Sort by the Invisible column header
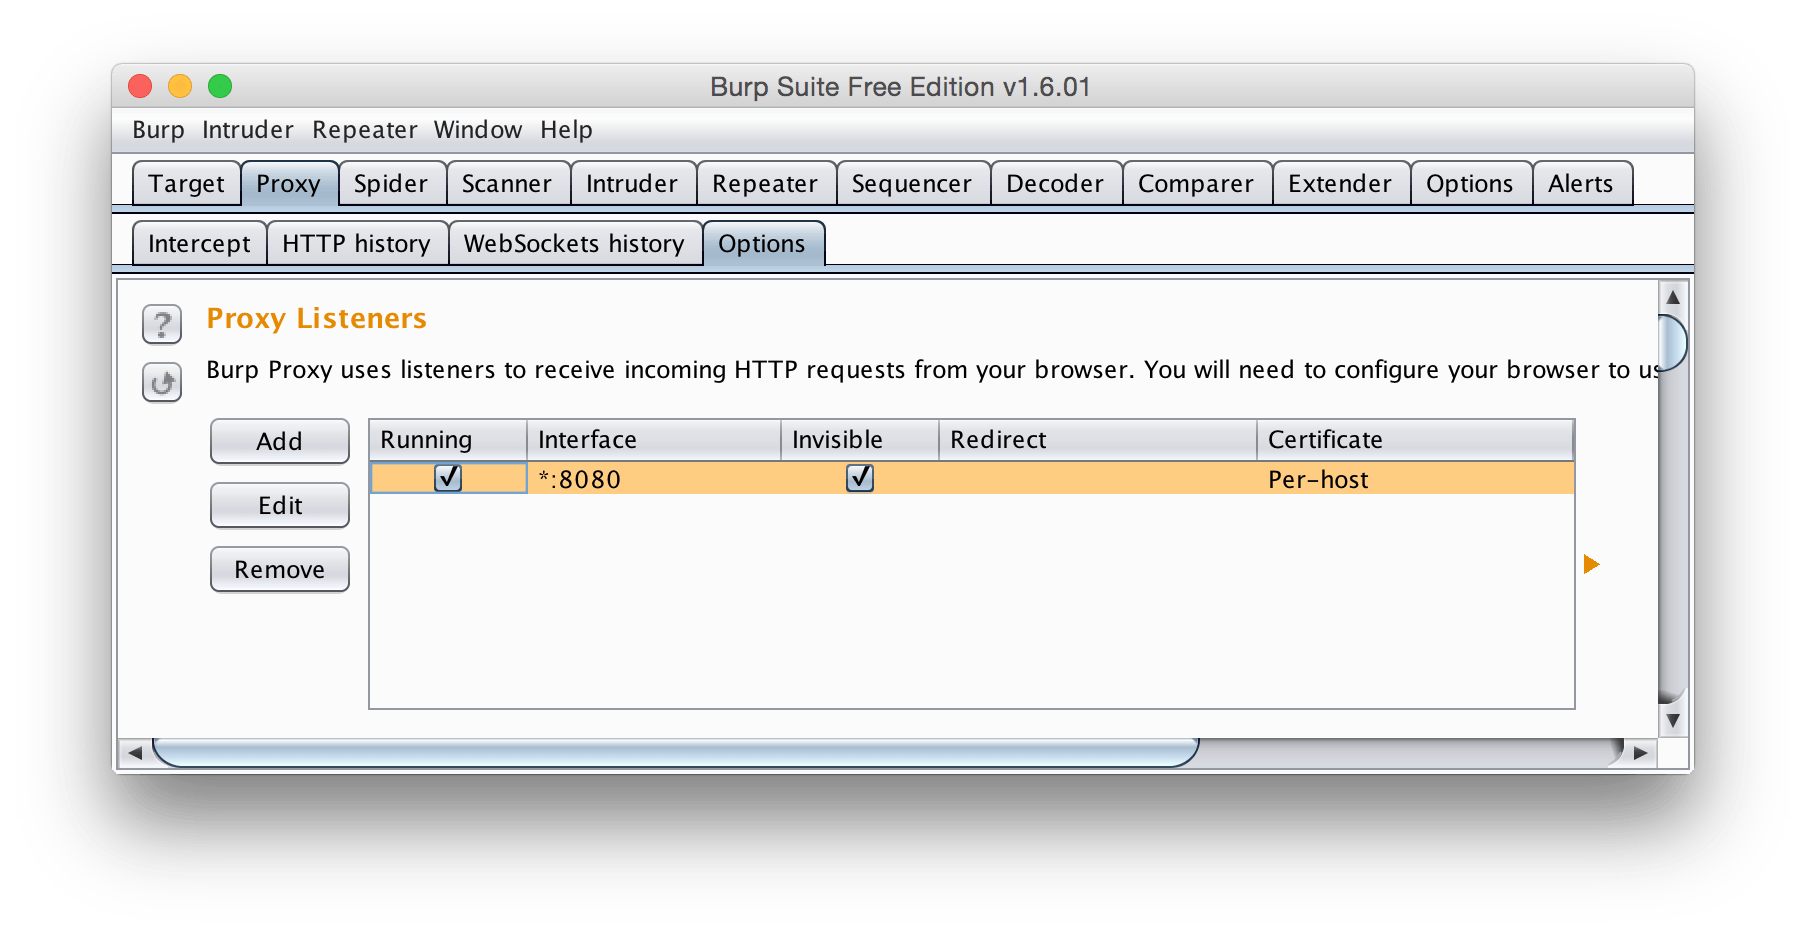Screen dimensions: 1806x934 pyautogui.click(x=860, y=440)
